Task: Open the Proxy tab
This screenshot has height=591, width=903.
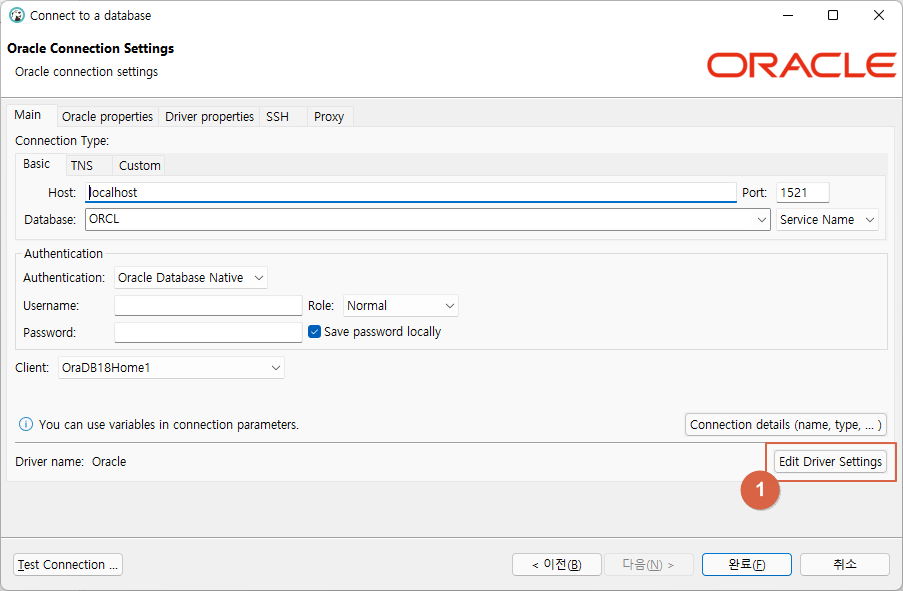Action: pos(329,116)
